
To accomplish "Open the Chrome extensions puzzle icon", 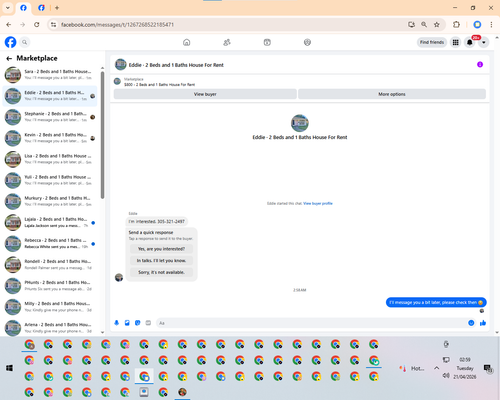I will pyautogui.click(x=456, y=25).
